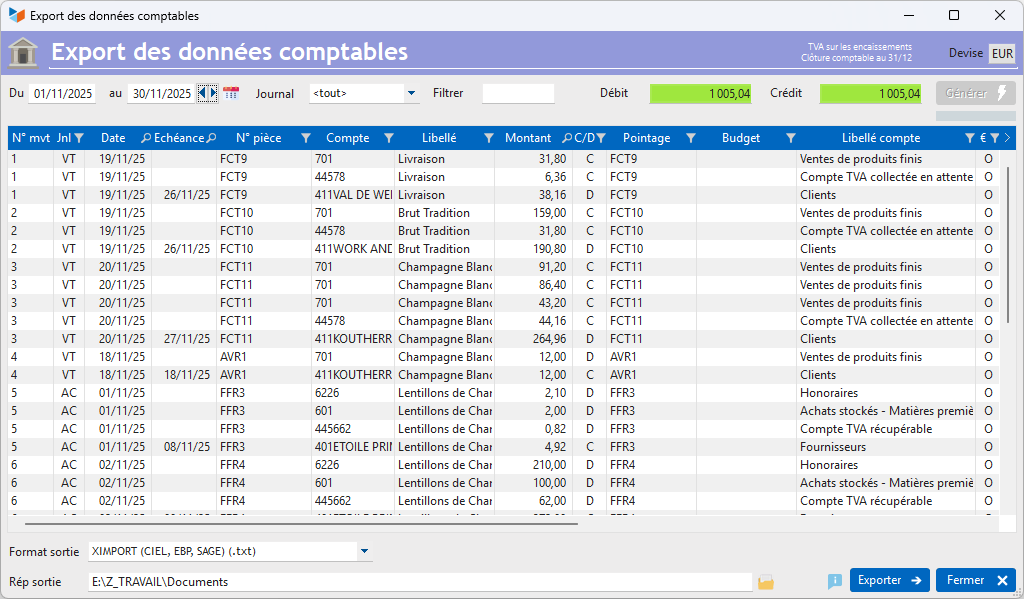Search Echéance column using magnifier icon
This screenshot has height=599, width=1024.
click(211, 138)
